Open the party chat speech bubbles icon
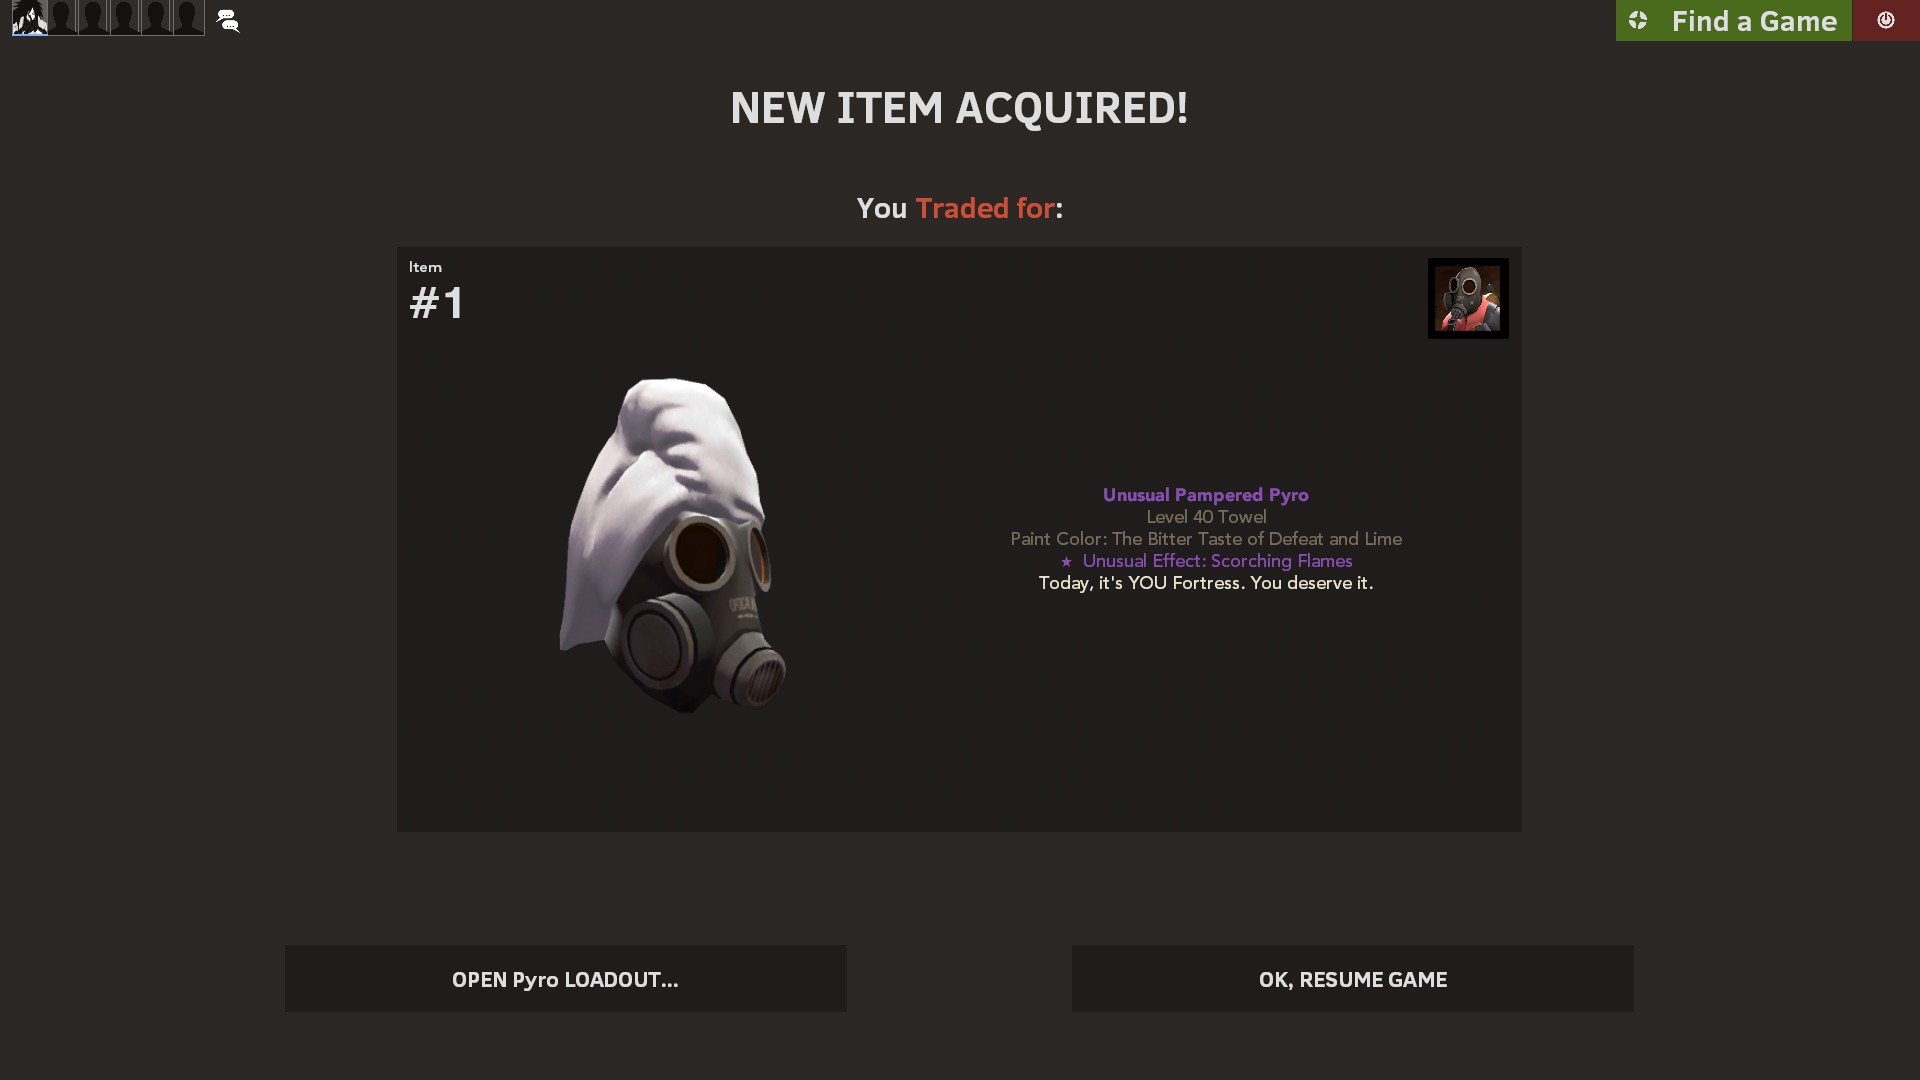 pos(228,20)
